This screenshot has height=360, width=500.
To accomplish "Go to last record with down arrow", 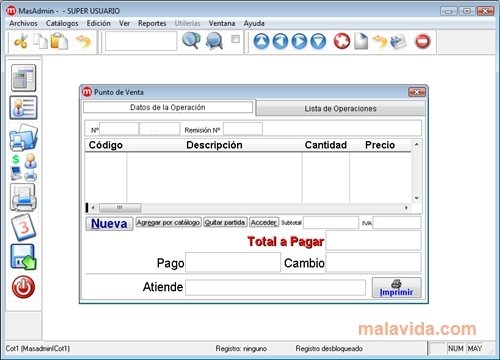I will (x=318, y=42).
